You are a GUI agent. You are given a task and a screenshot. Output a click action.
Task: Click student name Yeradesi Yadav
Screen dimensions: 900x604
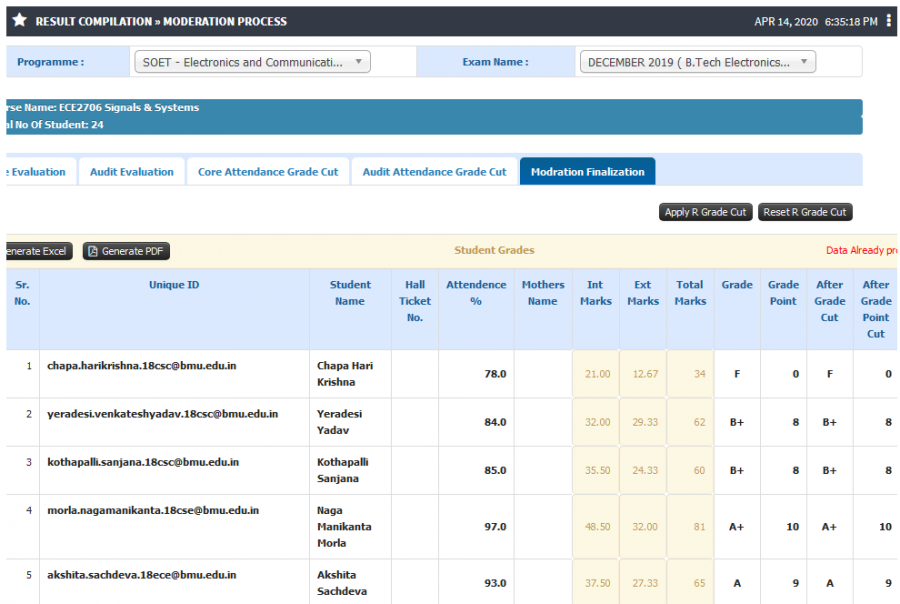point(340,422)
